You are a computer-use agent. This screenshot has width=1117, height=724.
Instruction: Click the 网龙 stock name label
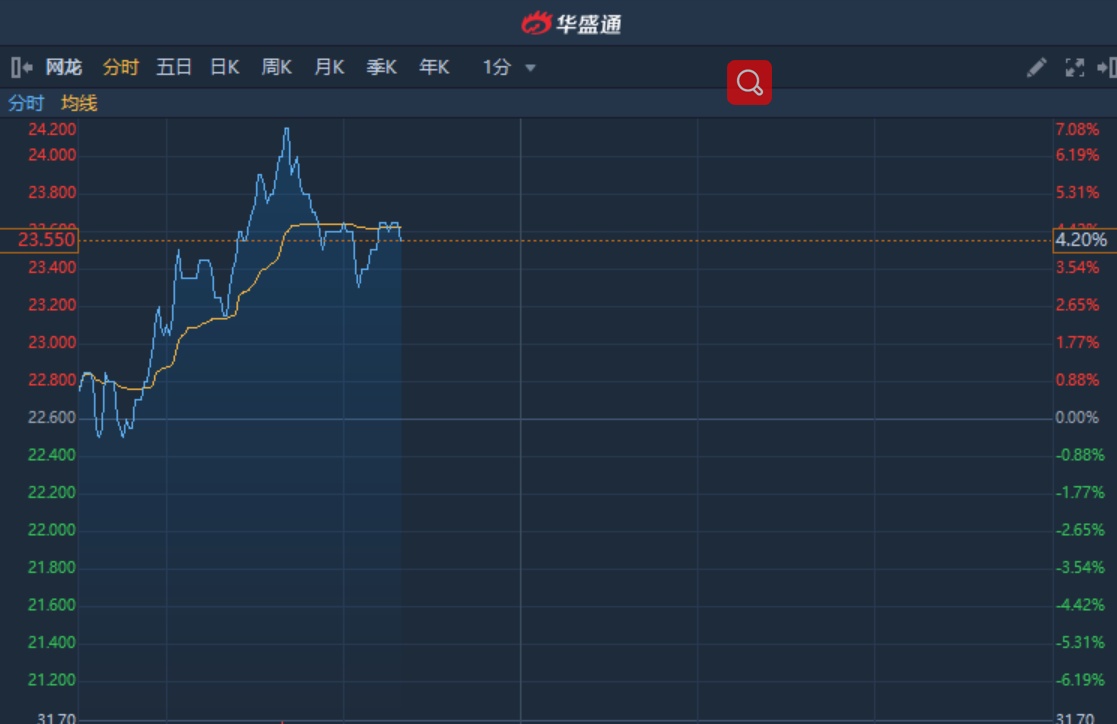[63, 68]
